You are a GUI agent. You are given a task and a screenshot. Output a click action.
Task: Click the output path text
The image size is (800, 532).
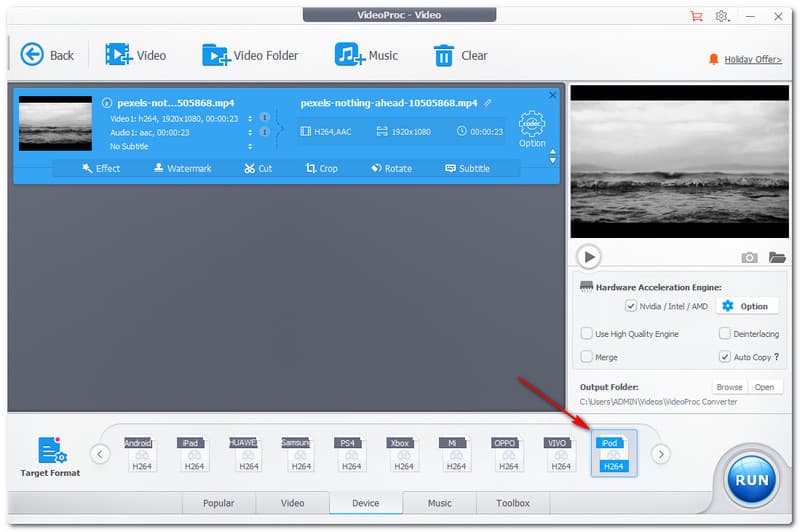click(658, 402)
